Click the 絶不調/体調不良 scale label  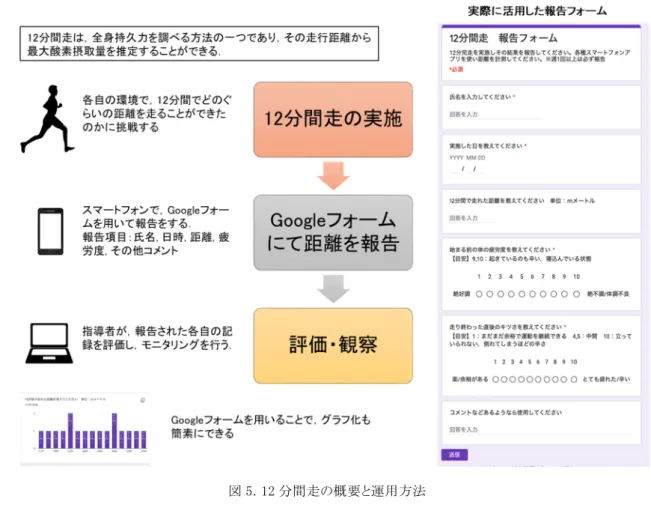point(608,294)
